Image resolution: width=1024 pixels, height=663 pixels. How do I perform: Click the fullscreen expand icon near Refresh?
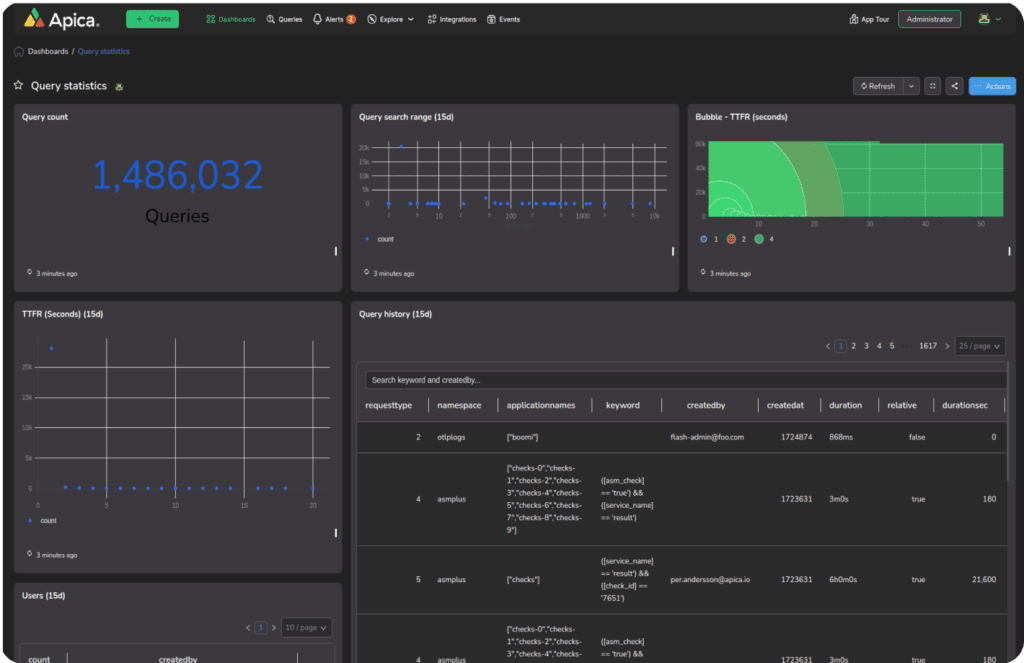coord(932,86)
